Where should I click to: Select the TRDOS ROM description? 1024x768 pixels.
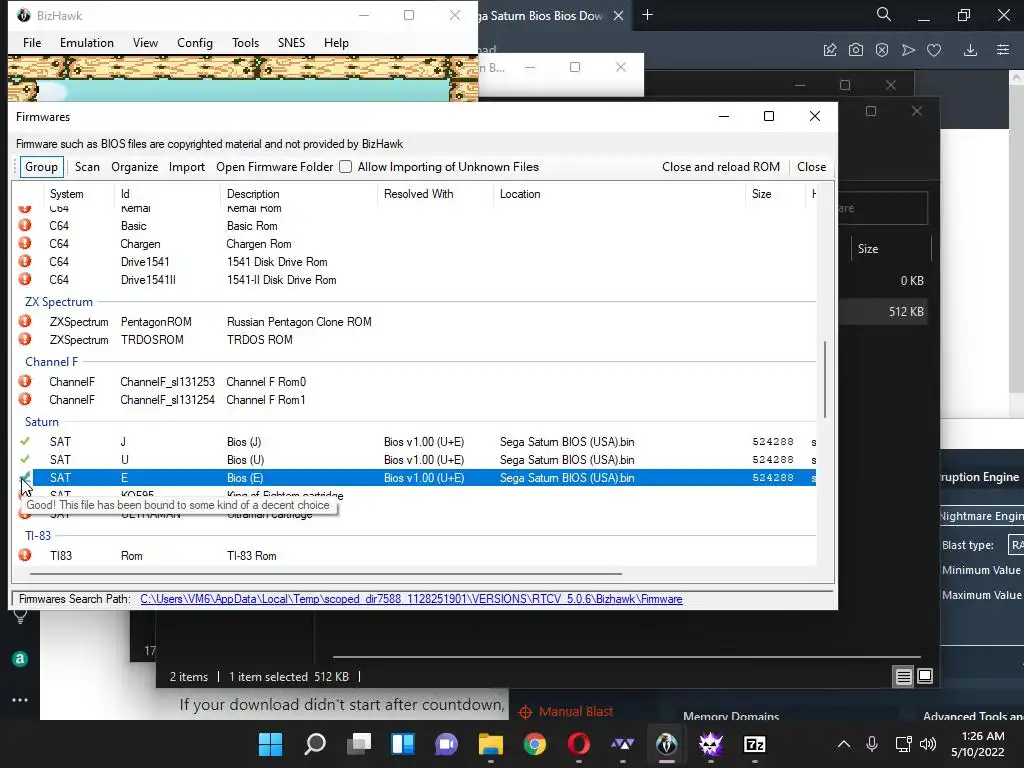coord(260,340)
